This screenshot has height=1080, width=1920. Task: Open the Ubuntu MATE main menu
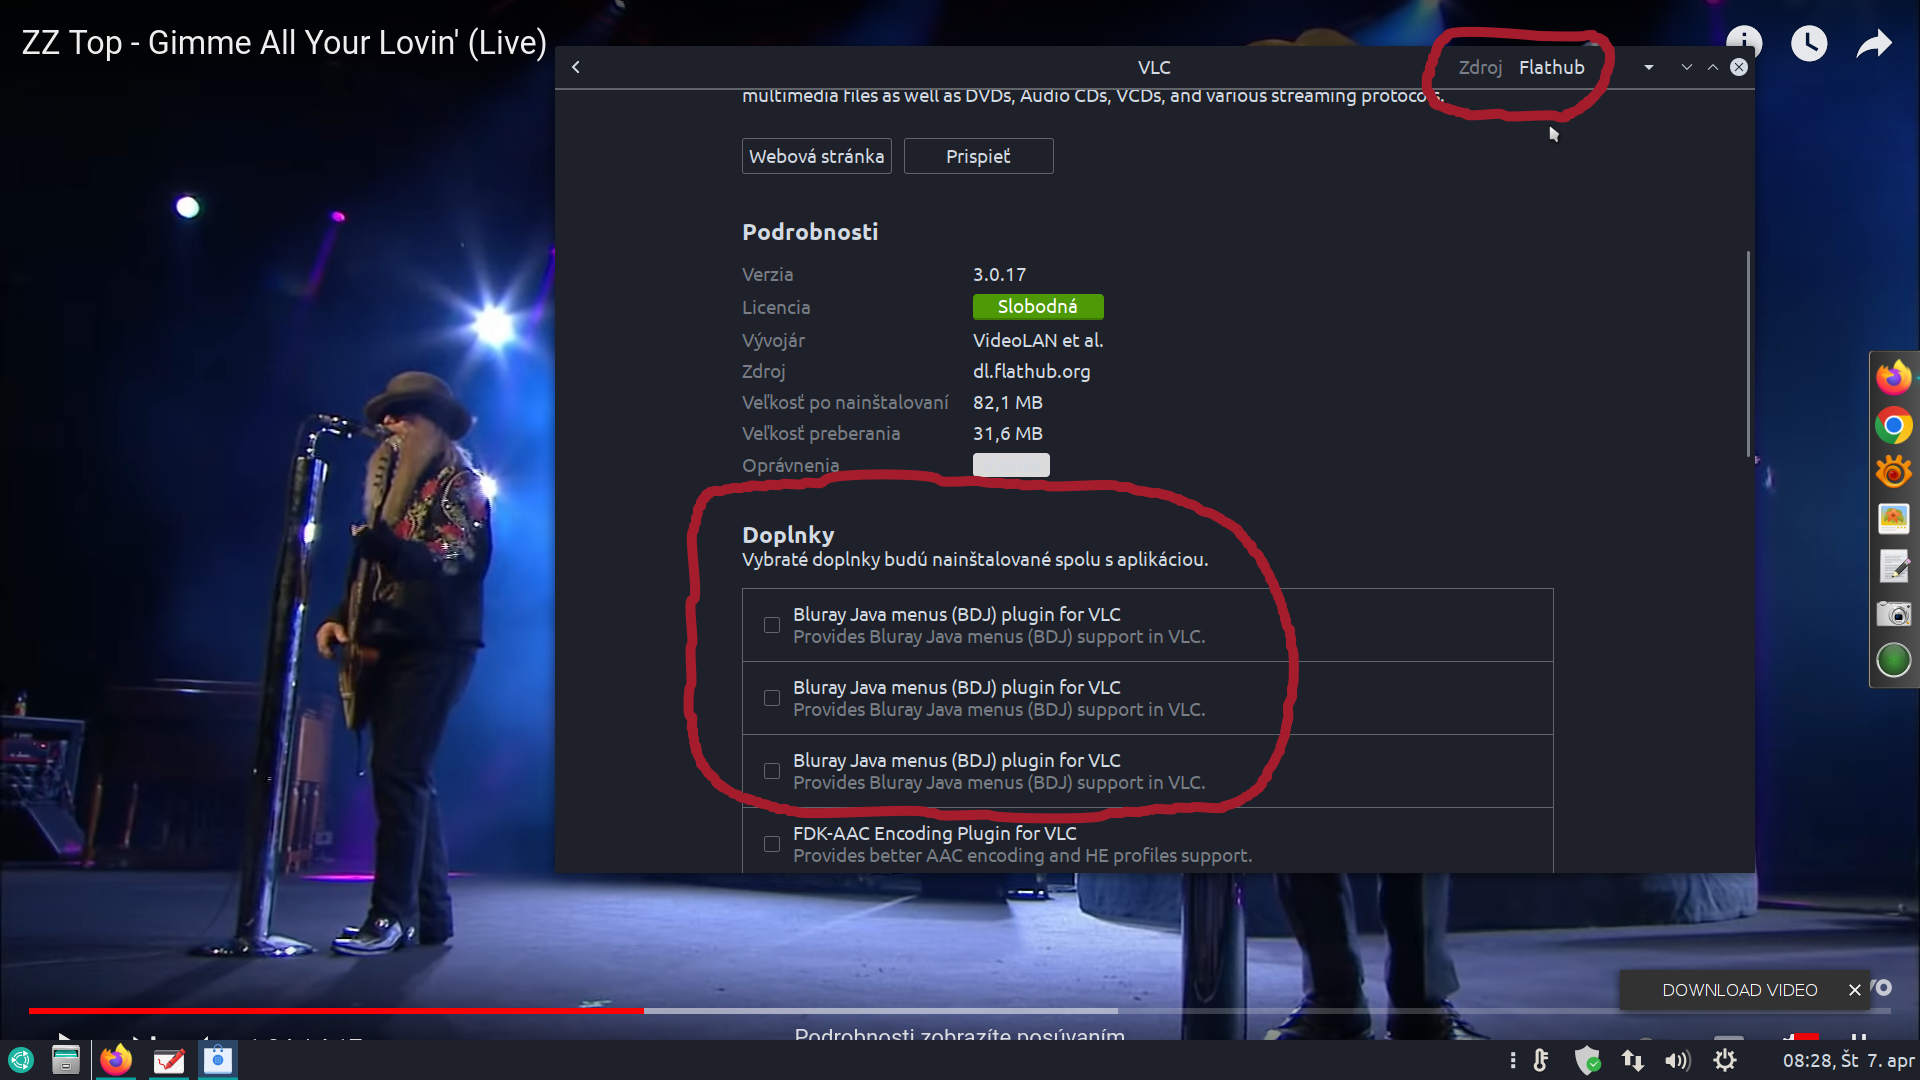21,1060
